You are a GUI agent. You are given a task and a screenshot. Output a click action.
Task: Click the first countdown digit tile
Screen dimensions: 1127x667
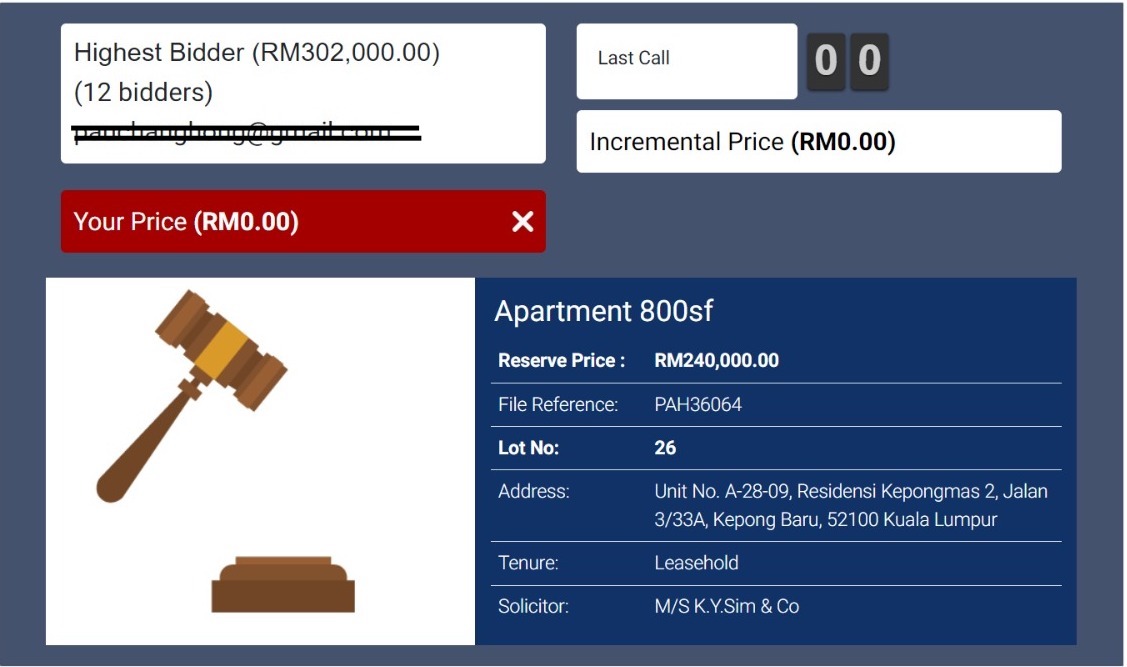(826, 61)
